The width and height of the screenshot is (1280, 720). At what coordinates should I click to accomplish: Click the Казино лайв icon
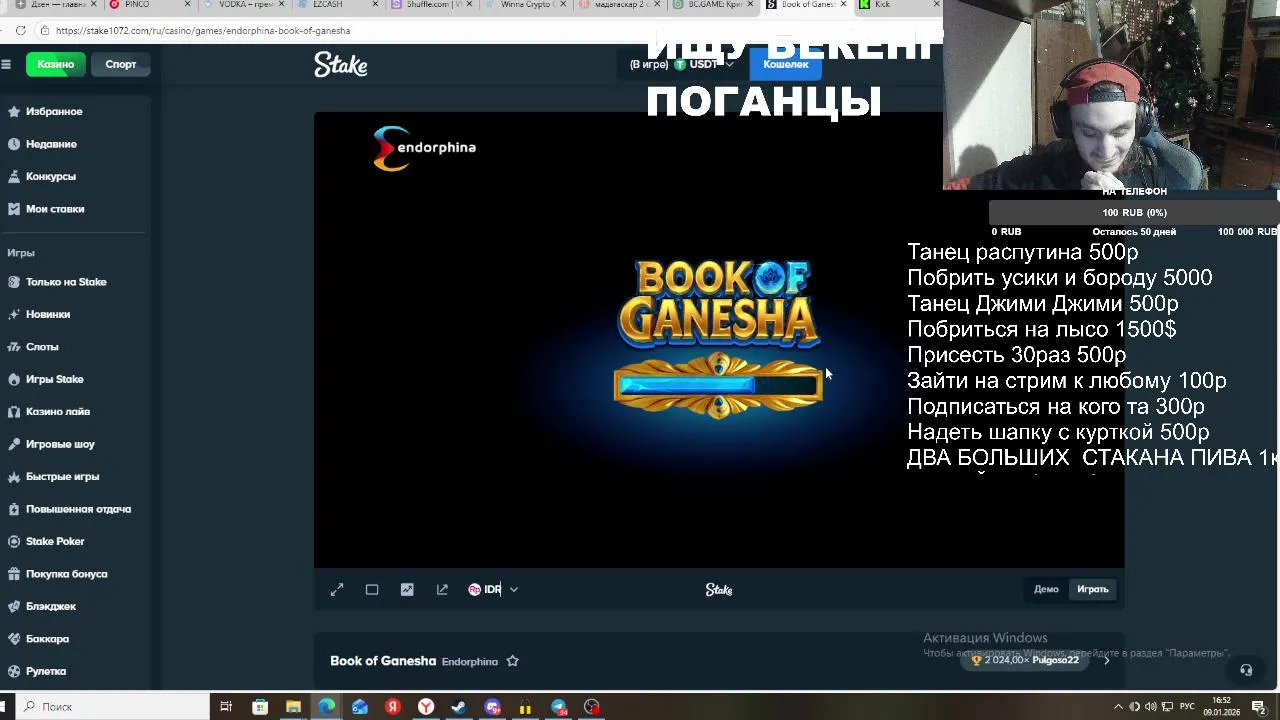coord(14,412)
